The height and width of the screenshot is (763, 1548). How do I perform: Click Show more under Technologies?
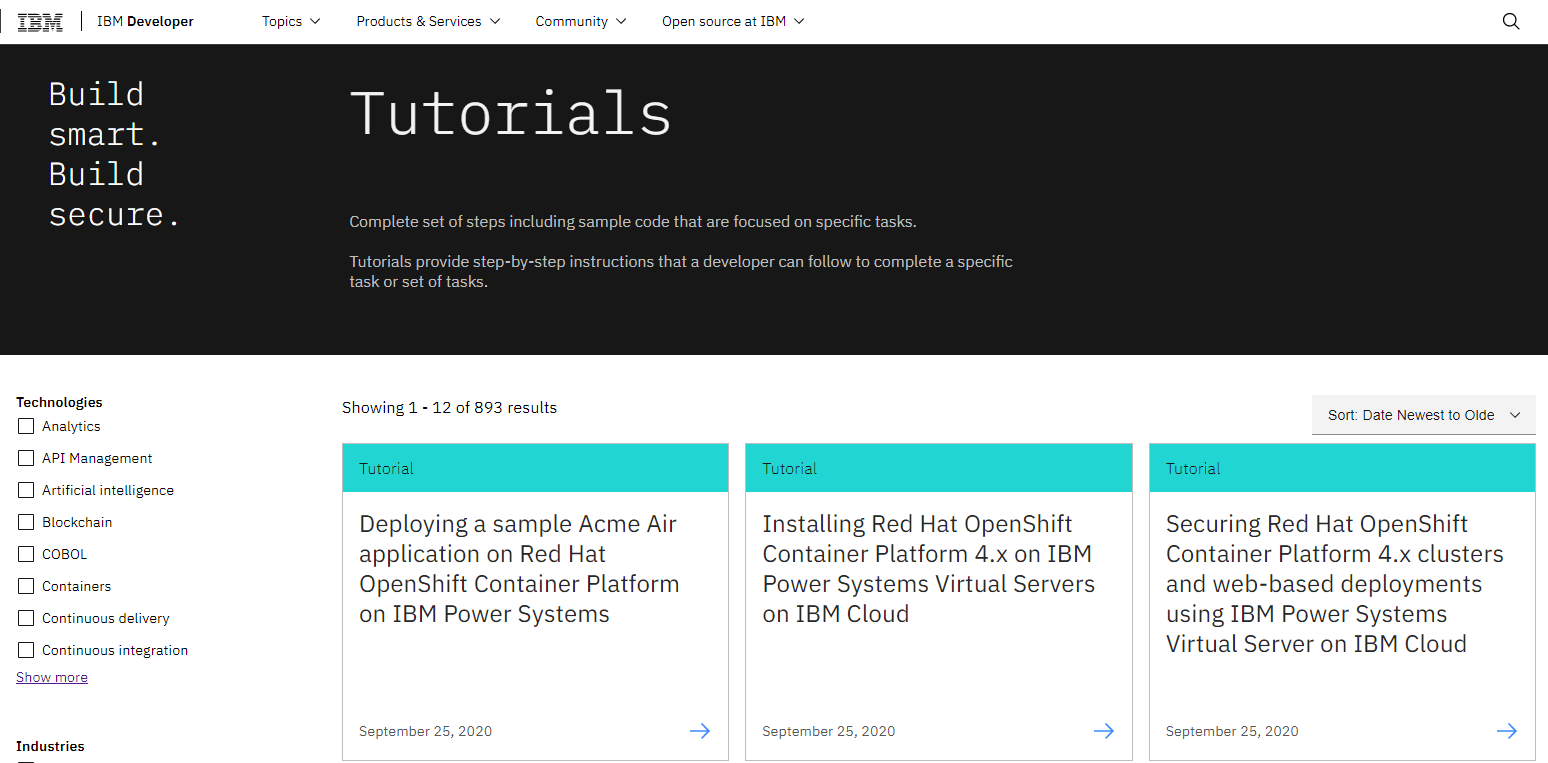click(52, 677)
